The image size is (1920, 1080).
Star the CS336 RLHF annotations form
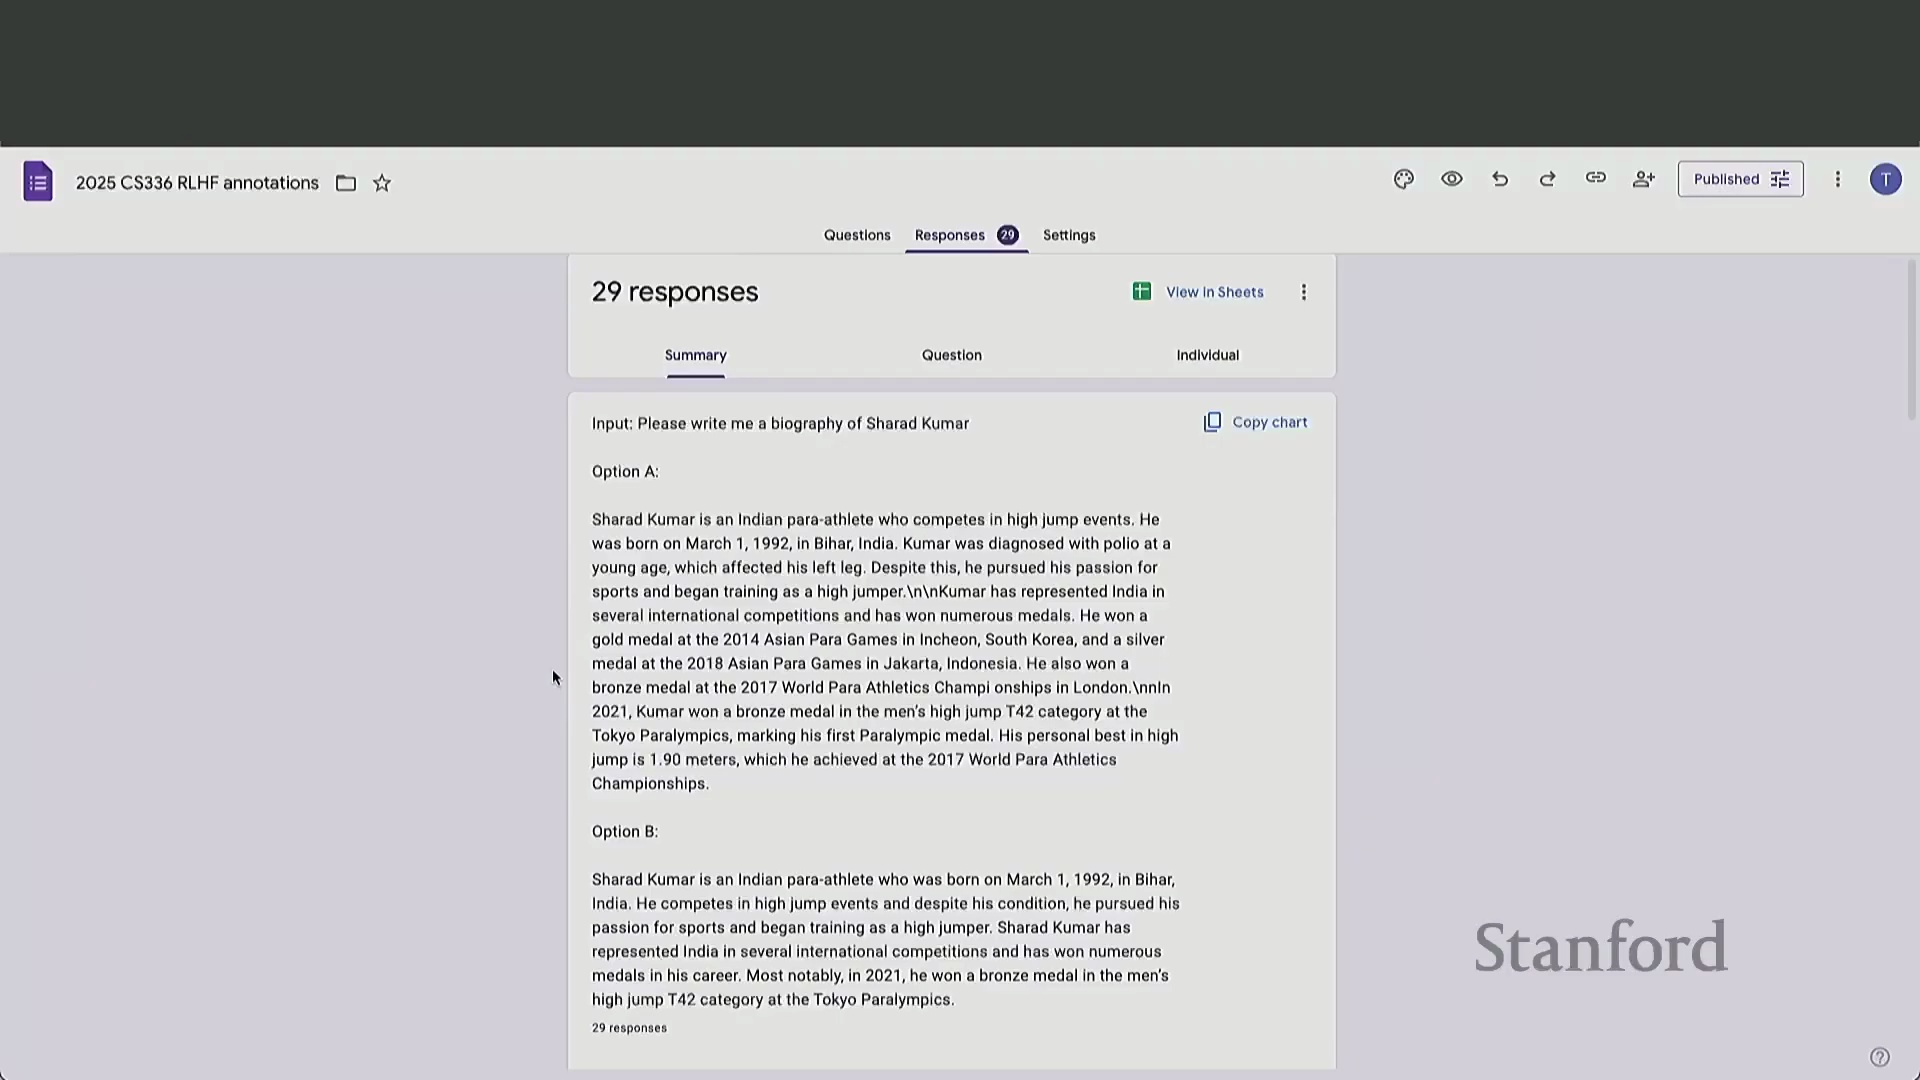382,183
